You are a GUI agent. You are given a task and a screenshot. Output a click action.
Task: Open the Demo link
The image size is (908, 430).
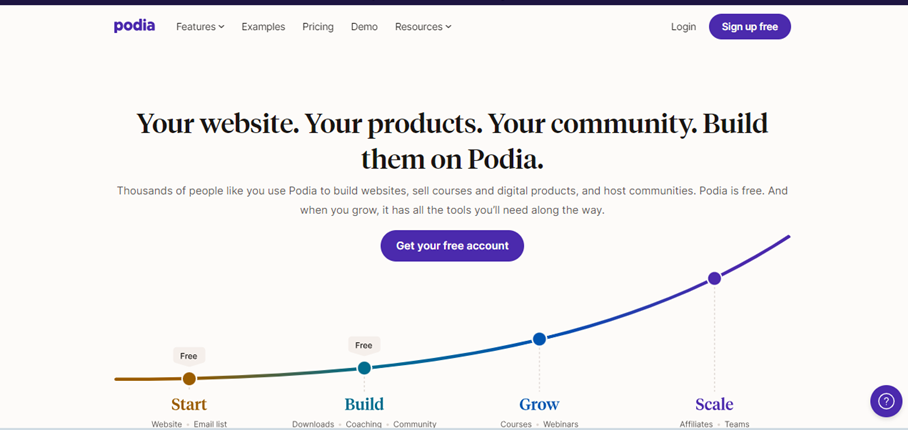[x=364, y=27]
